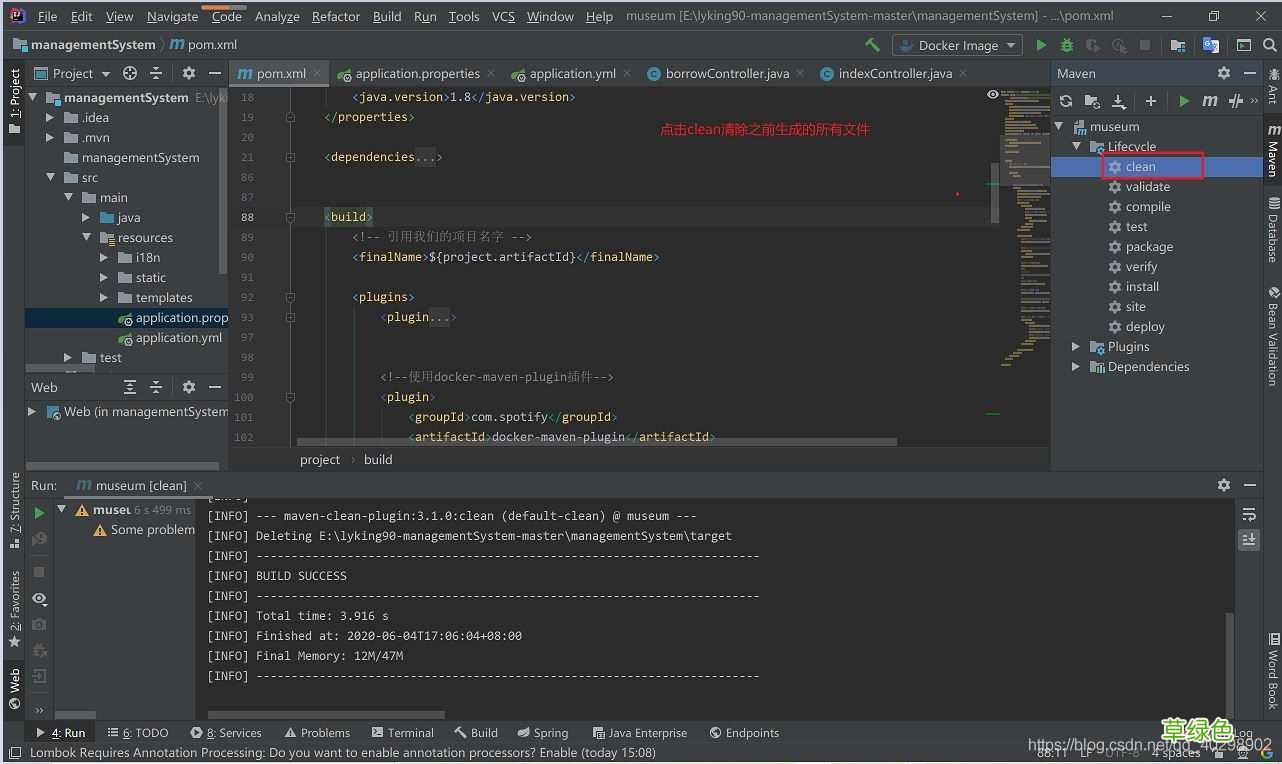
Task: Execute Maven goal with the m icon
Action: [x=1210, y=101]
